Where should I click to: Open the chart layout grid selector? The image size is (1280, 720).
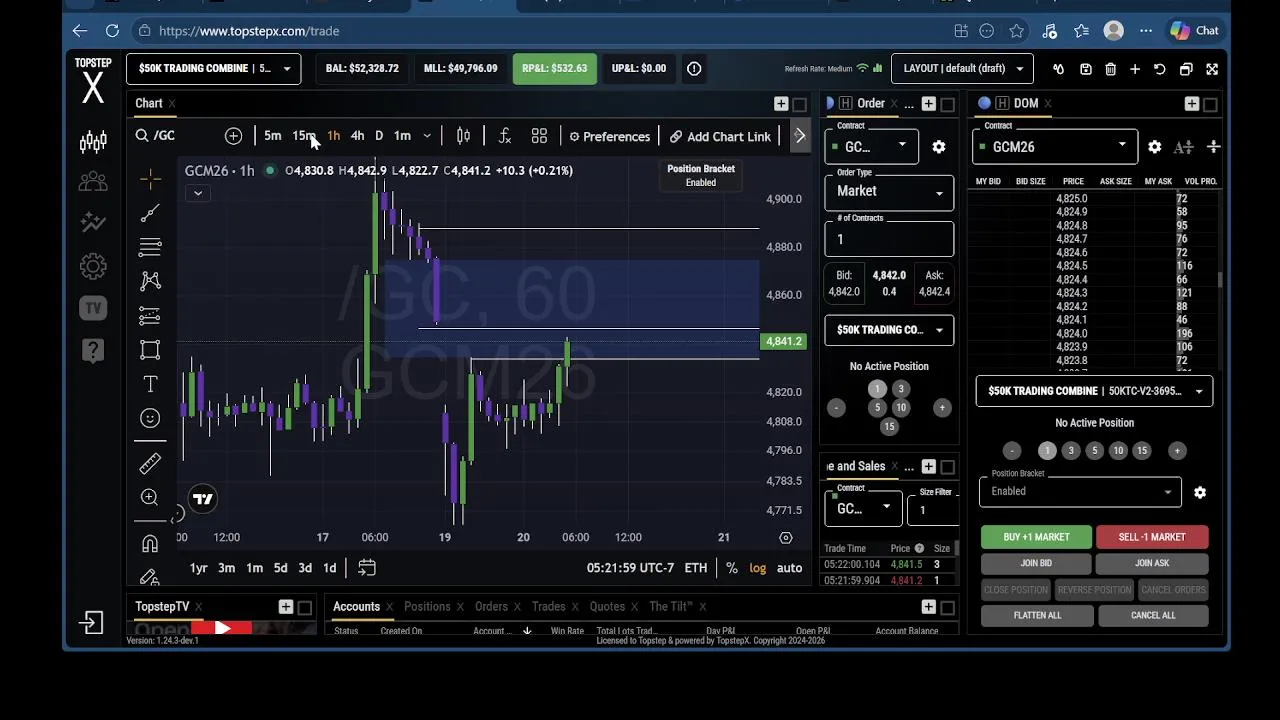[x=539, y=136]
